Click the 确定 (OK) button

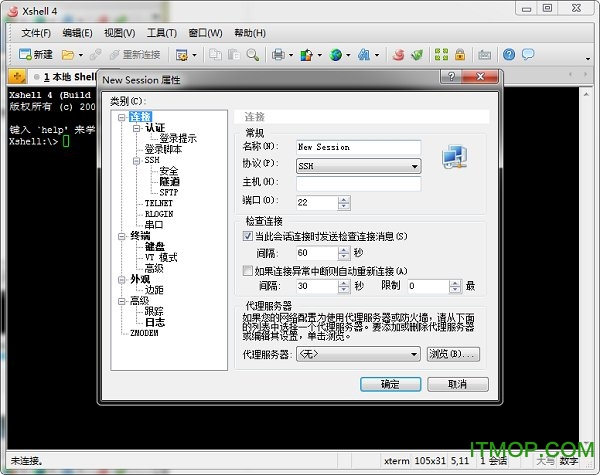tap(390, 384)
